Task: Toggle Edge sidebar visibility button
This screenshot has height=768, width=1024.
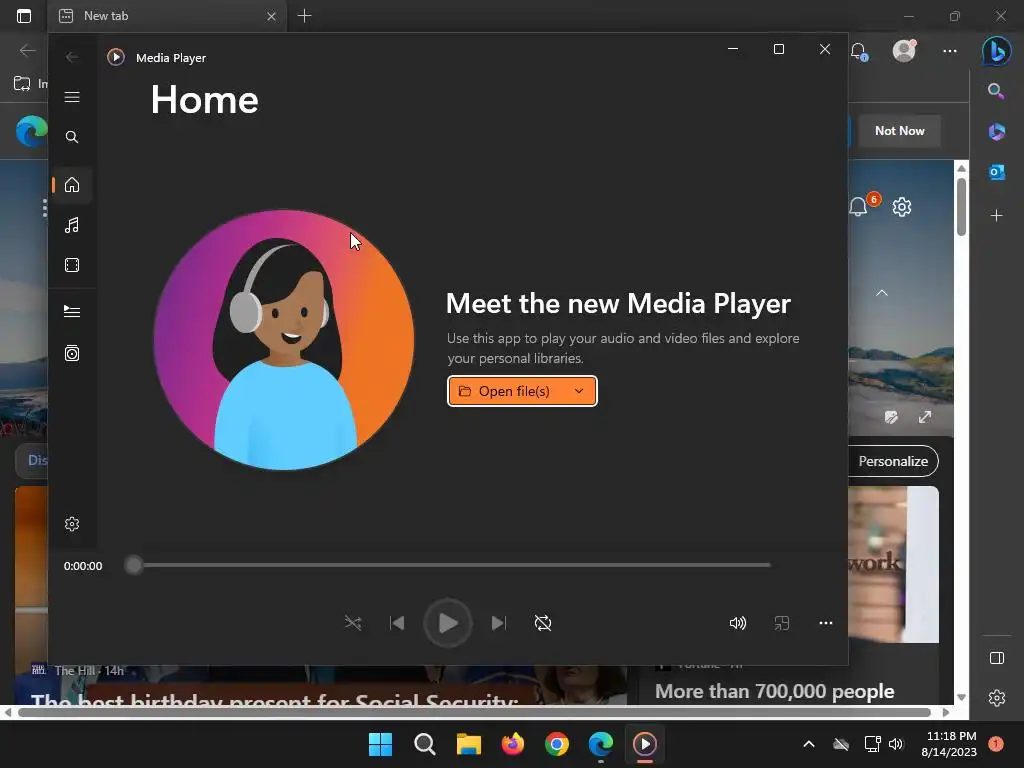Action: click(997, 658)
